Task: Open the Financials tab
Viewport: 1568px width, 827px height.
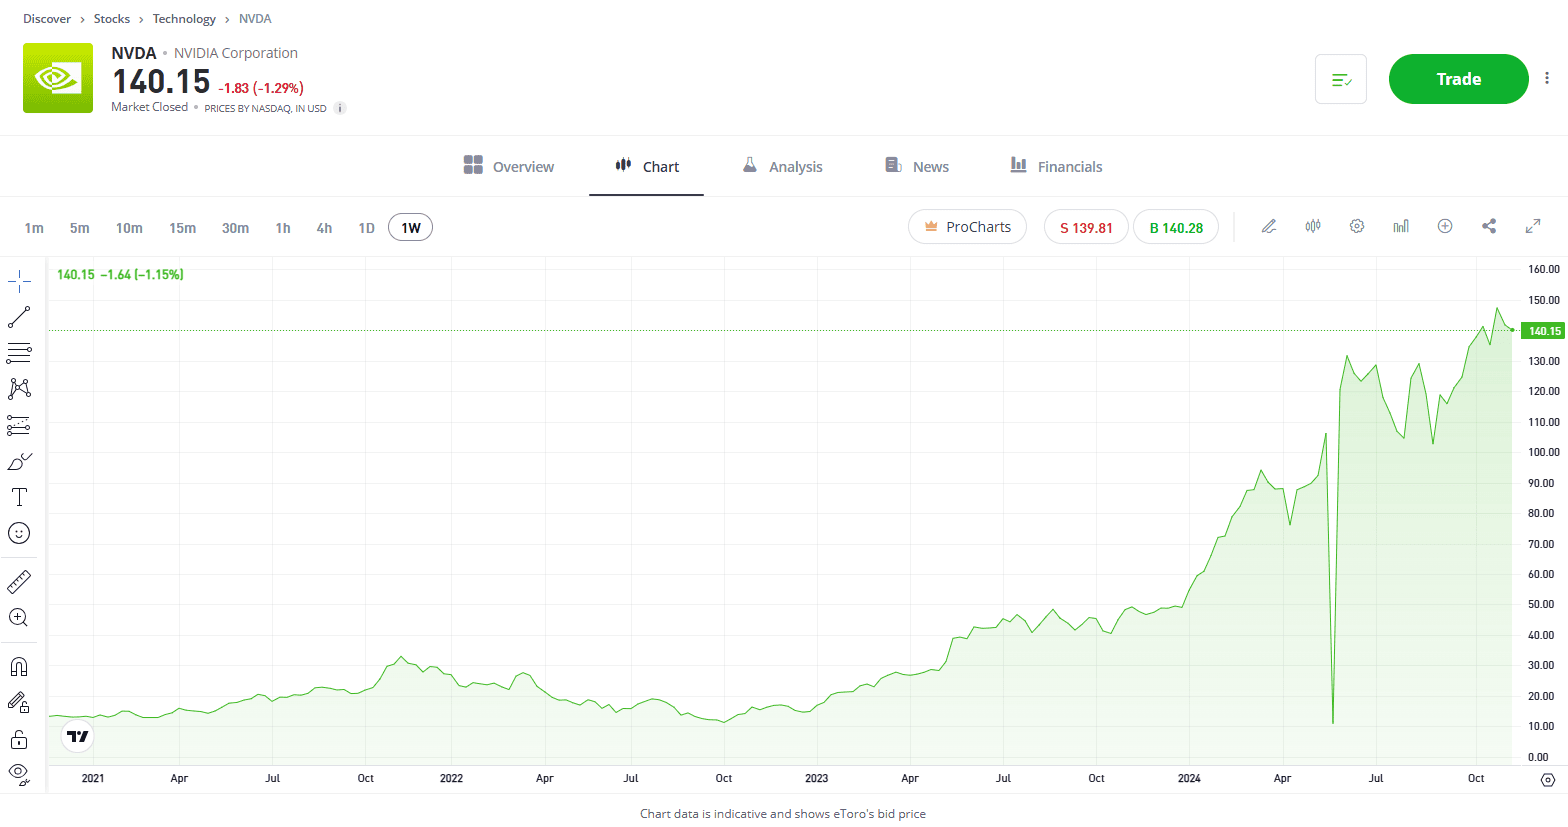Action: (x=1056, y=166)
